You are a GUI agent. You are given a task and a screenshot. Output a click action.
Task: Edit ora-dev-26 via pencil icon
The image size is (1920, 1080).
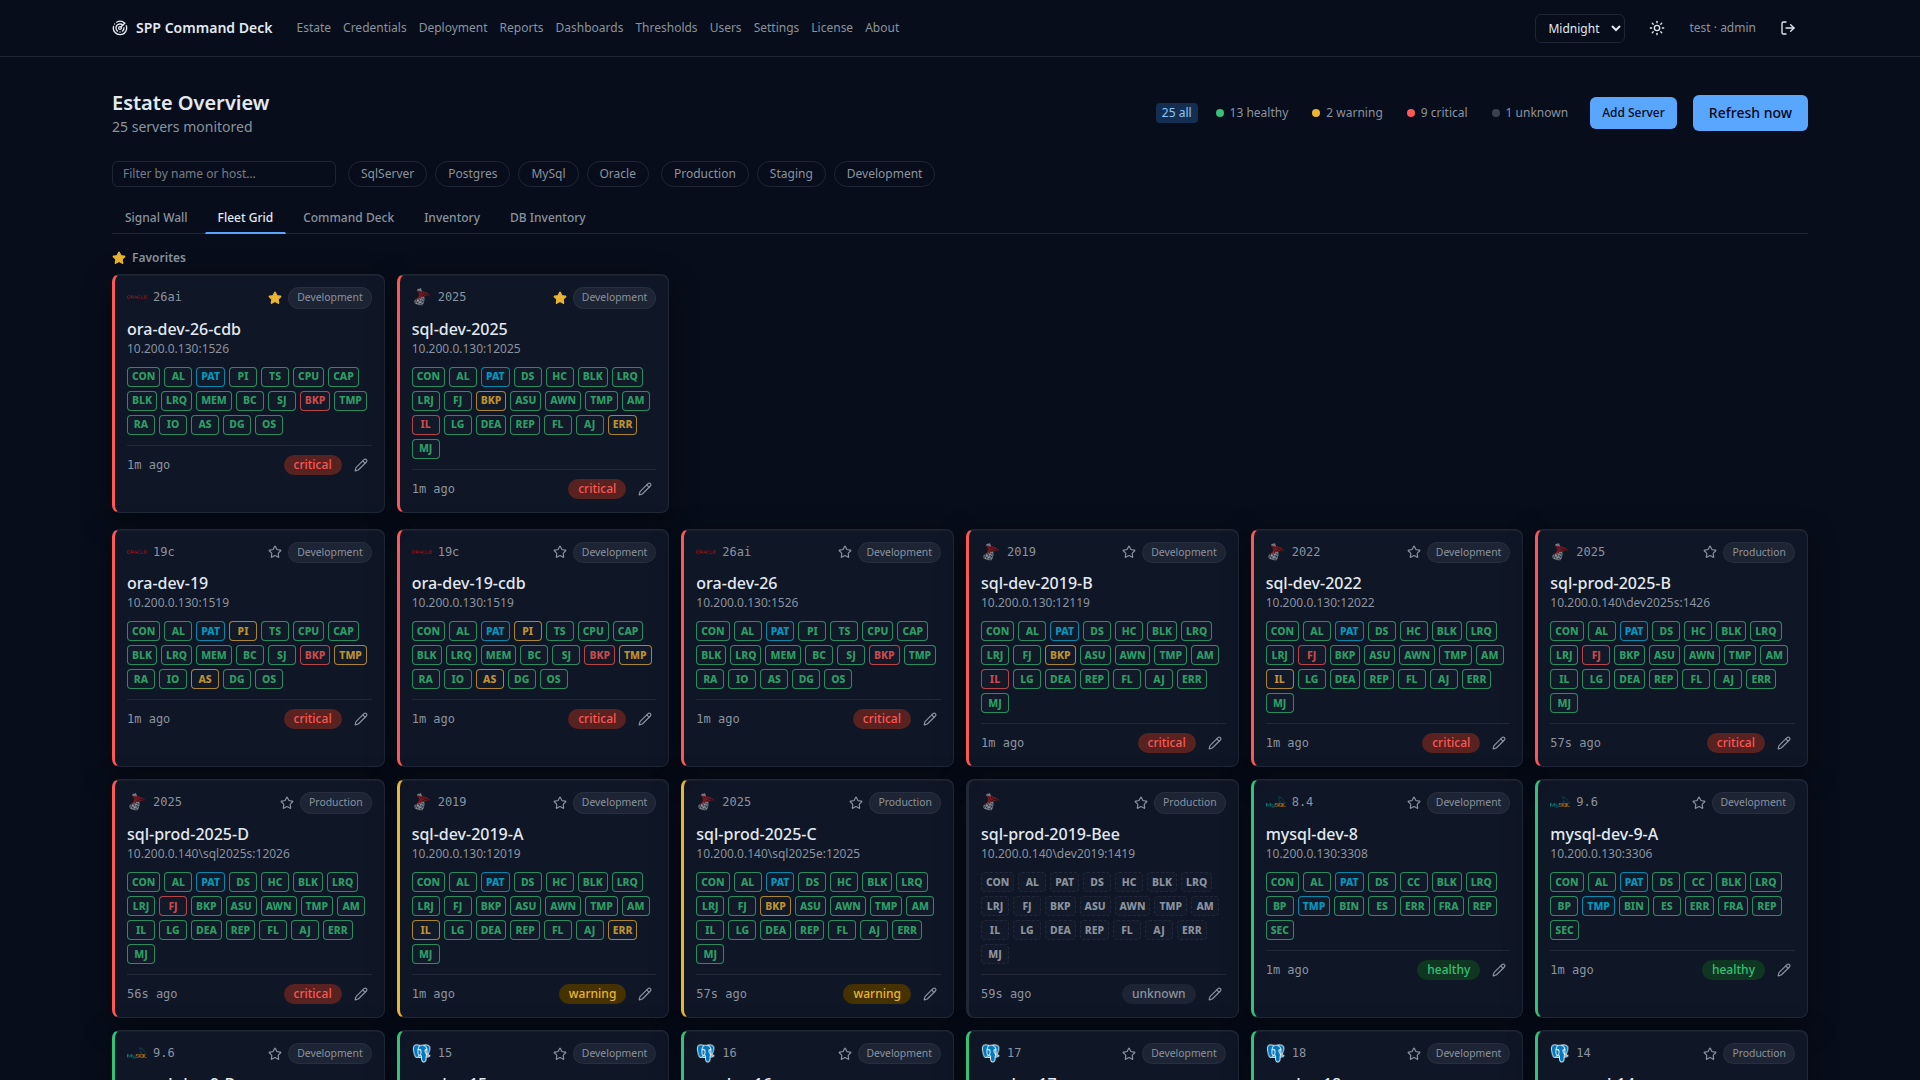[x=930, y=719]
